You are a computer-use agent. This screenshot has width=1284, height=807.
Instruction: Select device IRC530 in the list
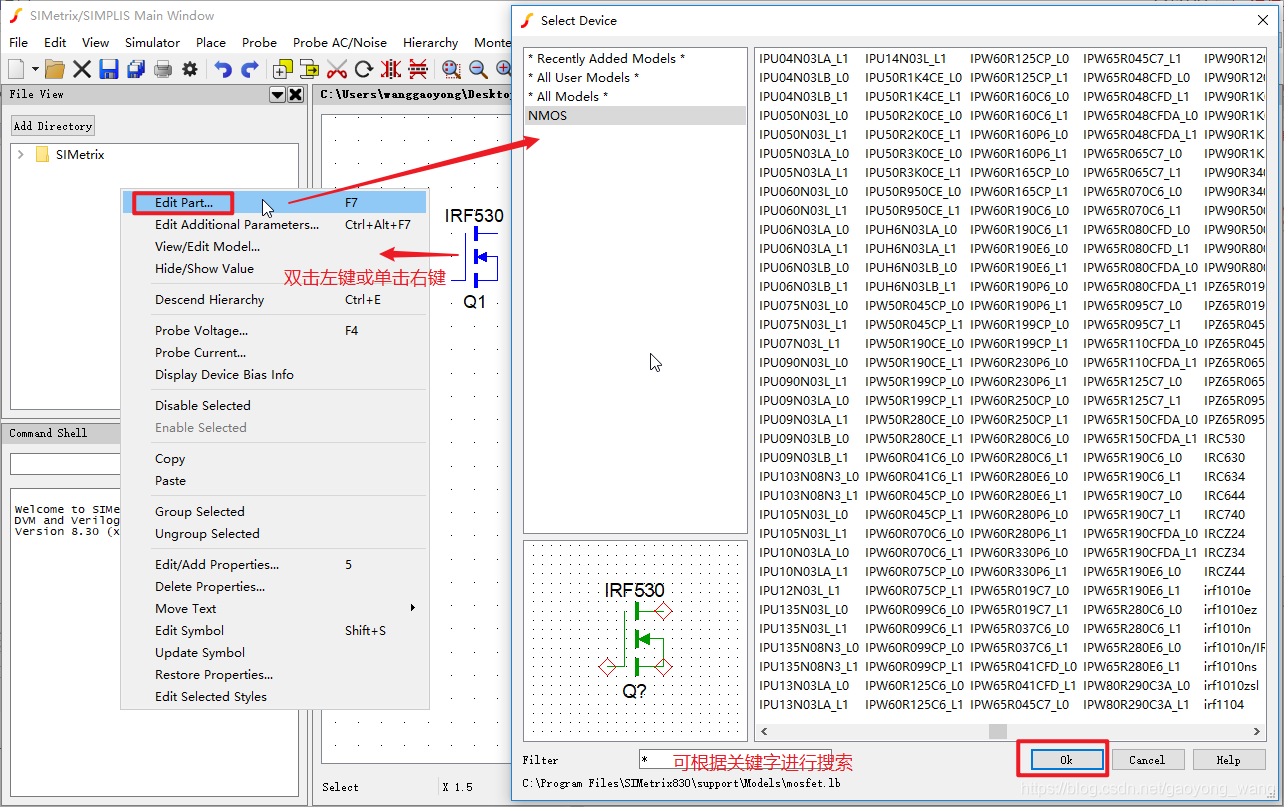1225,439
